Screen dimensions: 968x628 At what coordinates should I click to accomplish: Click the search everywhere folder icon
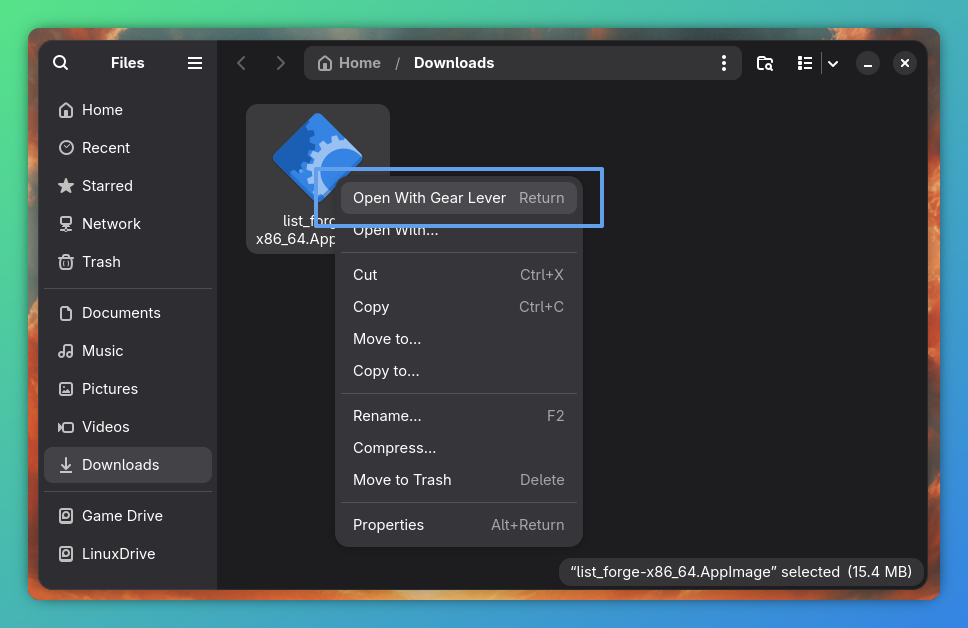[x=765, y=63]
